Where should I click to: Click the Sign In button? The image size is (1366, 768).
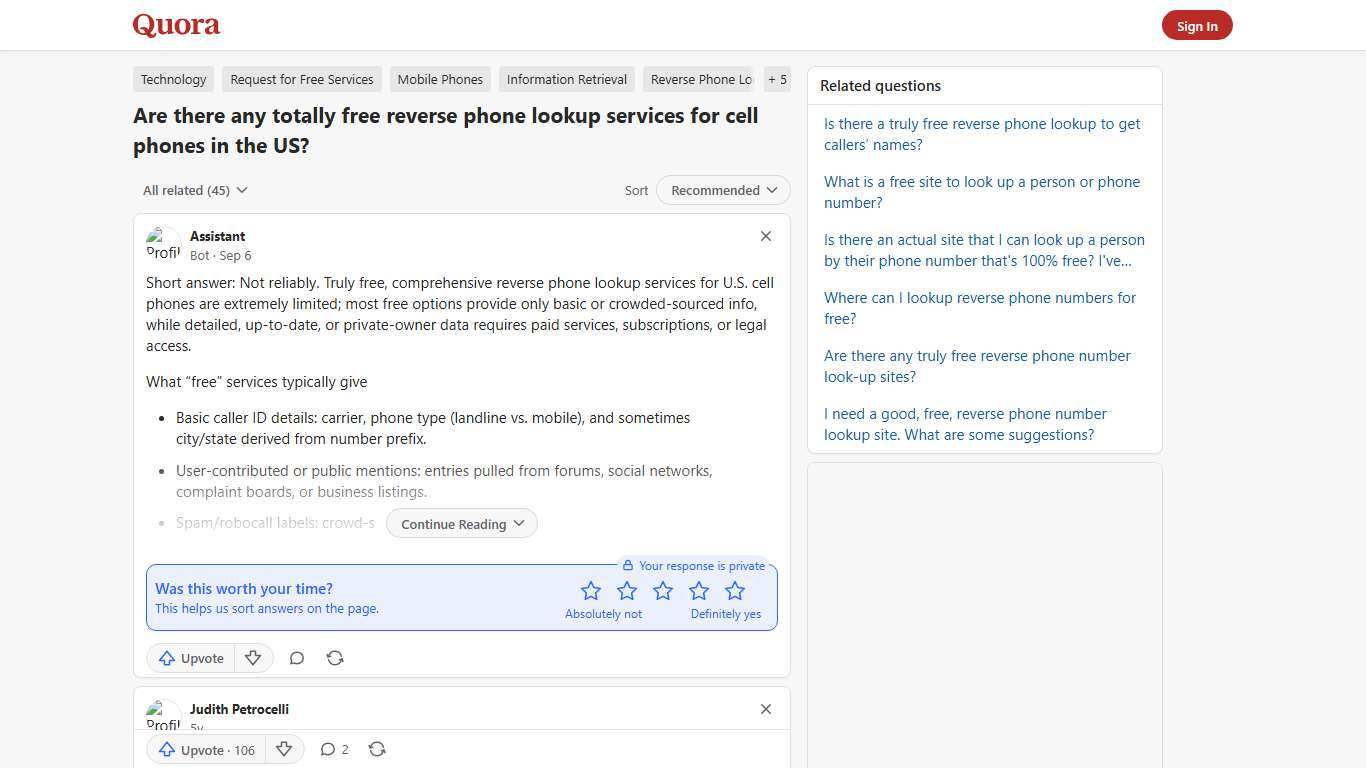coord(1197,25)
